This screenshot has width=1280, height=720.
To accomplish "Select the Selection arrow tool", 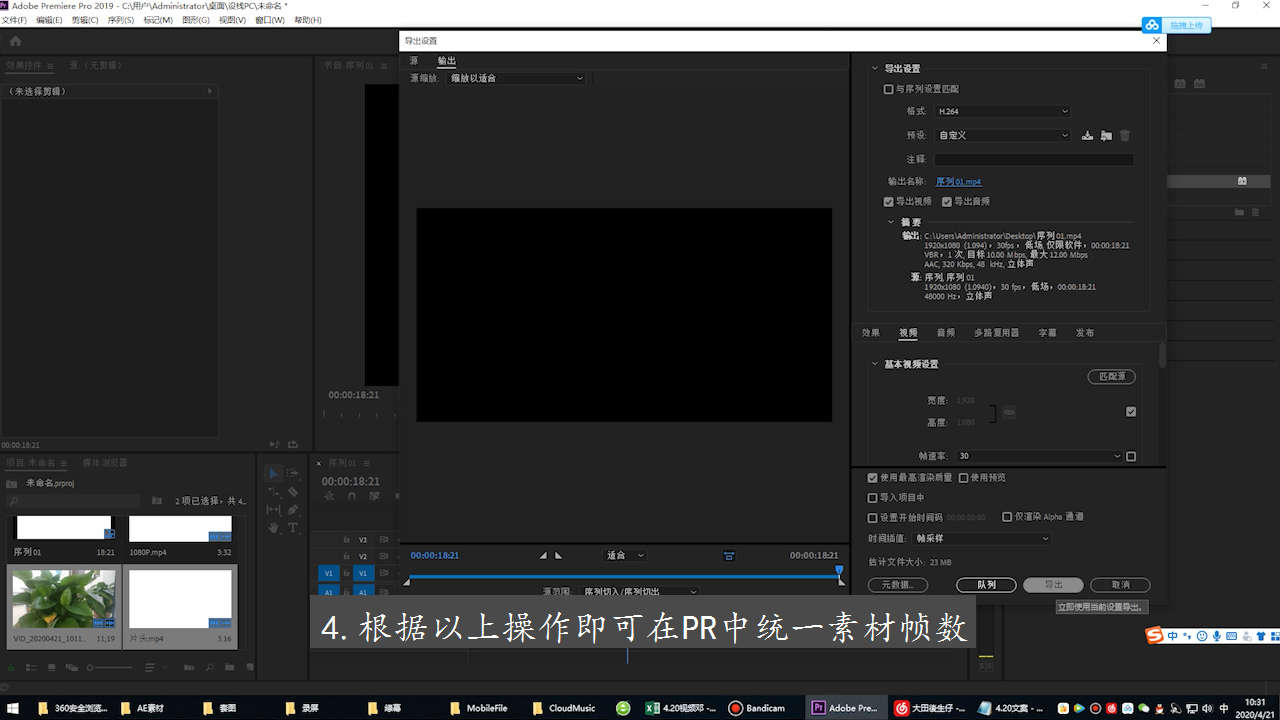I will [274, 473].
